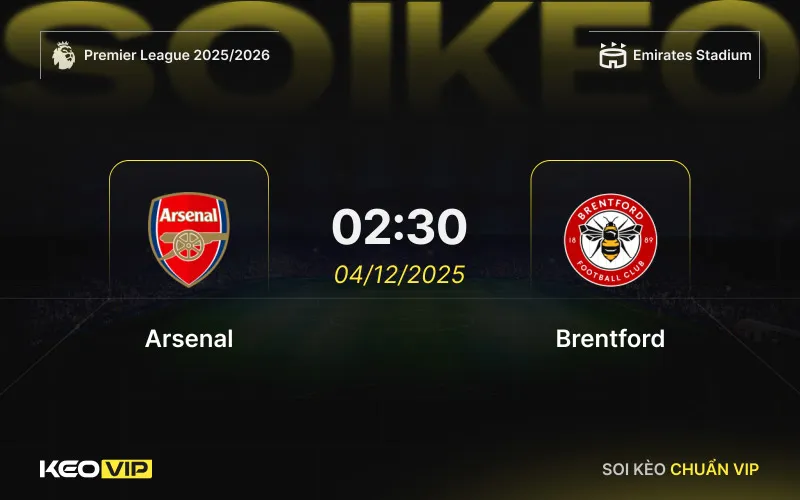800x500 pixels.
Task: Click the KEO VIP logo
Action: point(96,469)
